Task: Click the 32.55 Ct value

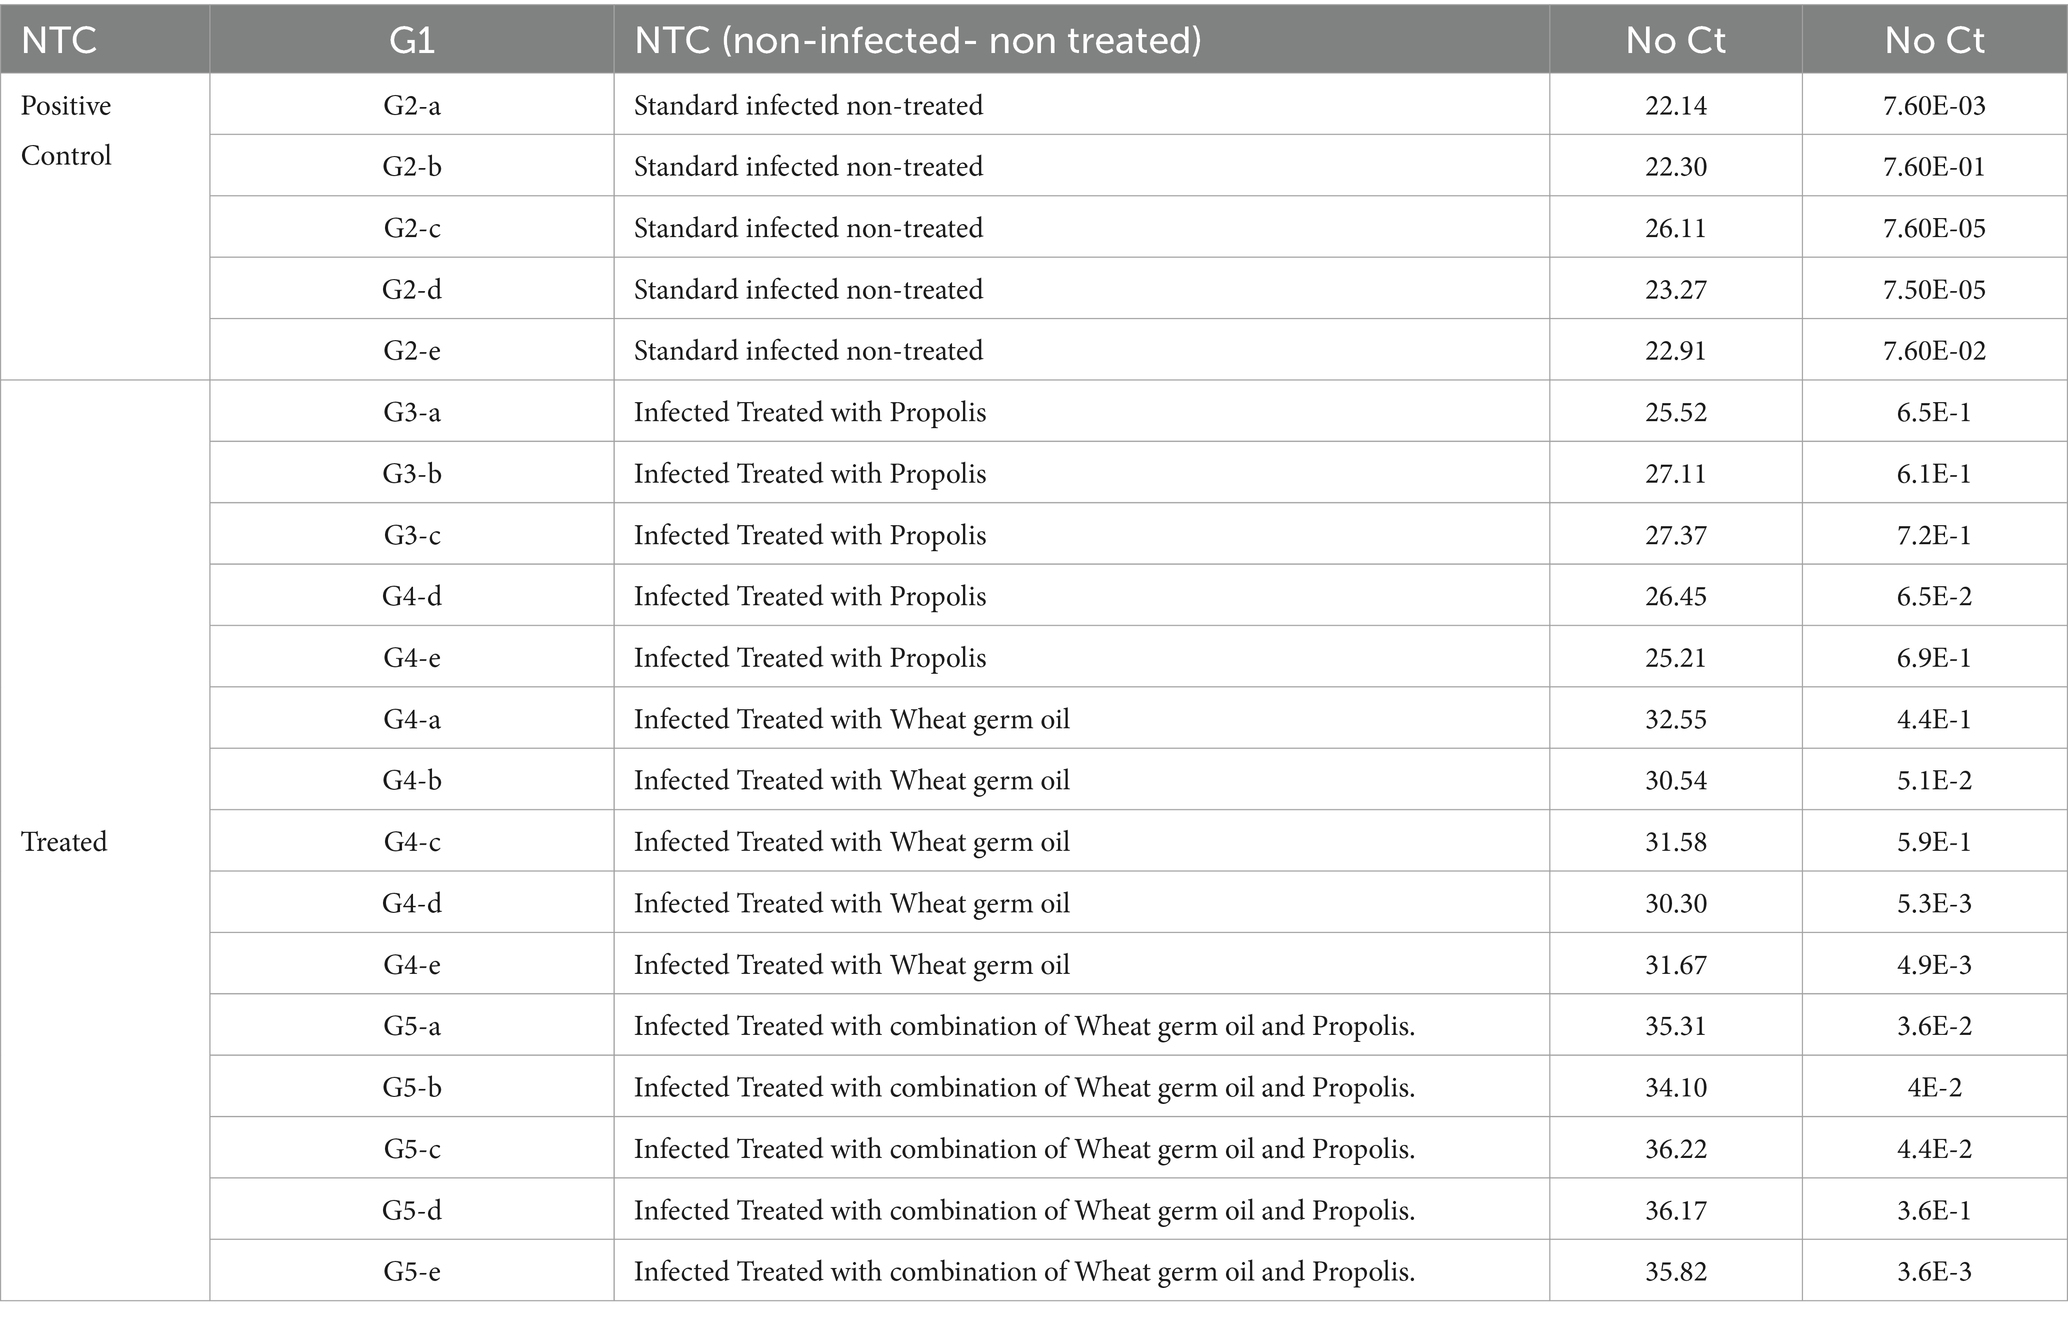Action: [x=1676, y=719]
